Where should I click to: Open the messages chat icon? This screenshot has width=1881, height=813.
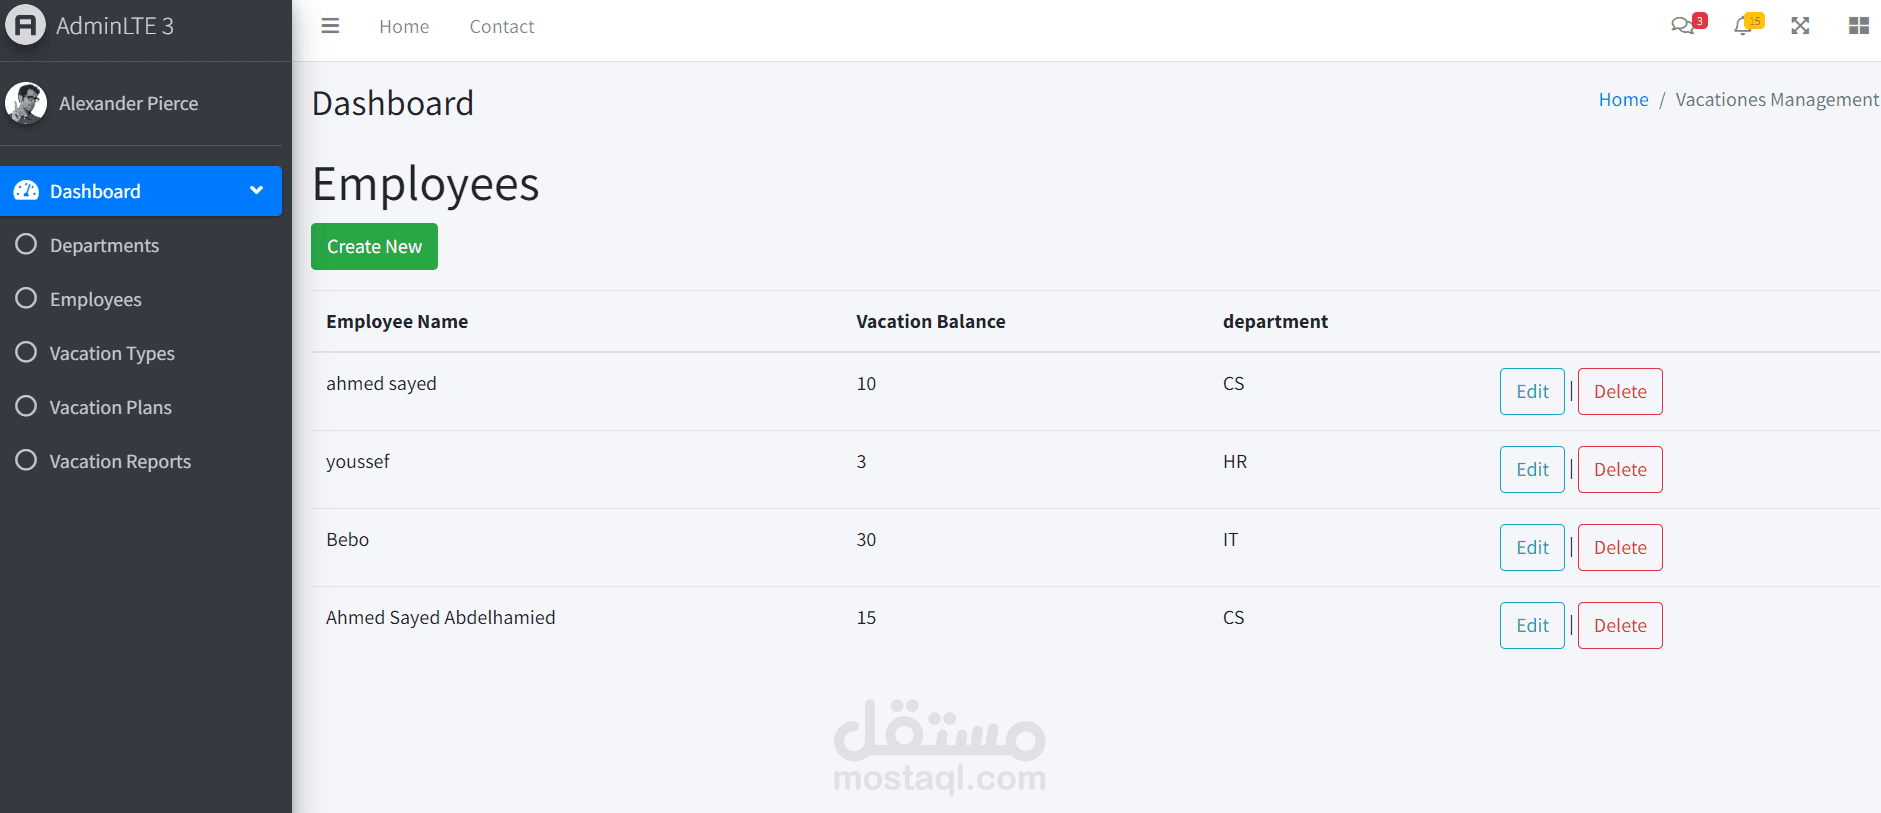click(x=1682, y=26)
